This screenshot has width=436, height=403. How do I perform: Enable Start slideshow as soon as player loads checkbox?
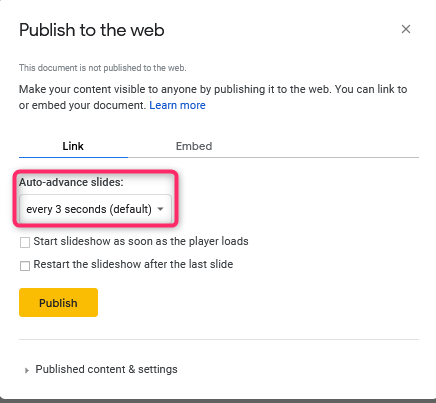25,242
